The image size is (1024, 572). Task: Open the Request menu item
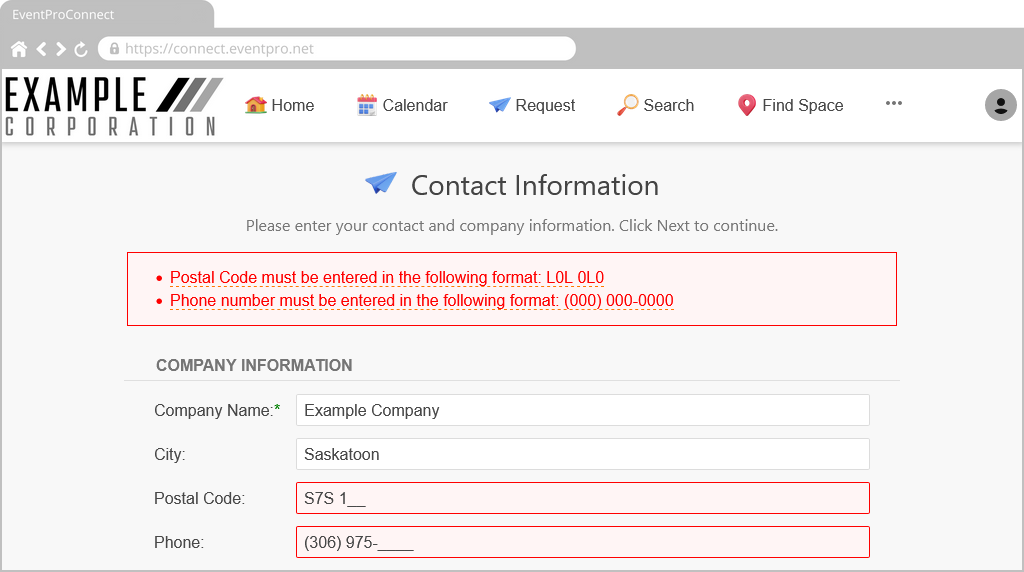532,105
